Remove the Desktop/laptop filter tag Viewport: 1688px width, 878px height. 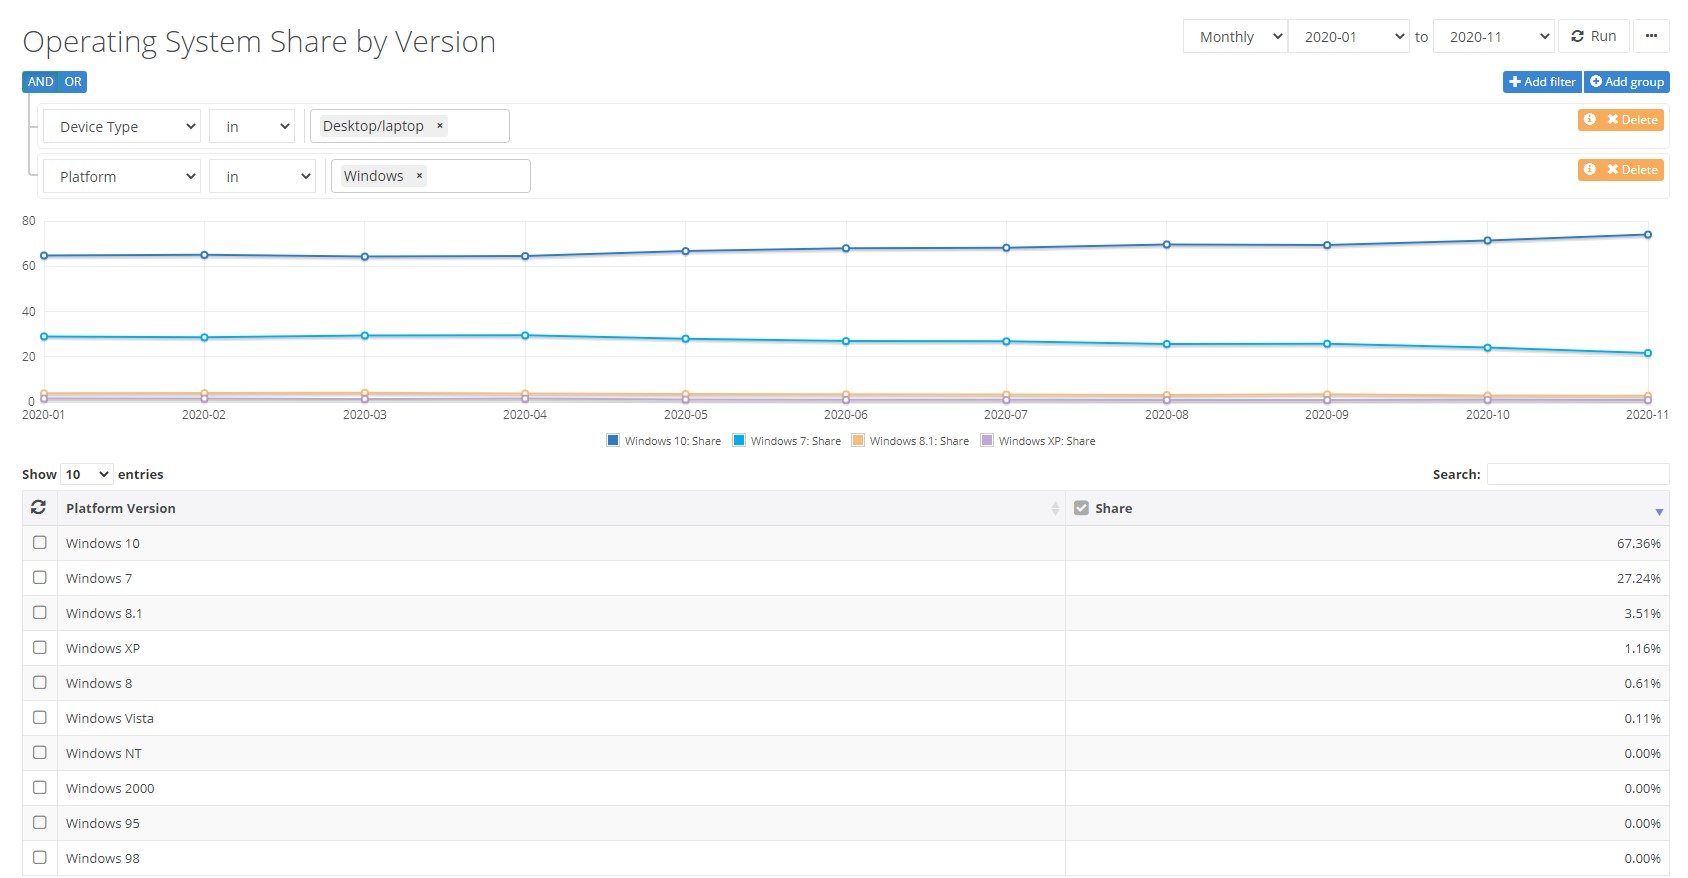click(439, 126)
